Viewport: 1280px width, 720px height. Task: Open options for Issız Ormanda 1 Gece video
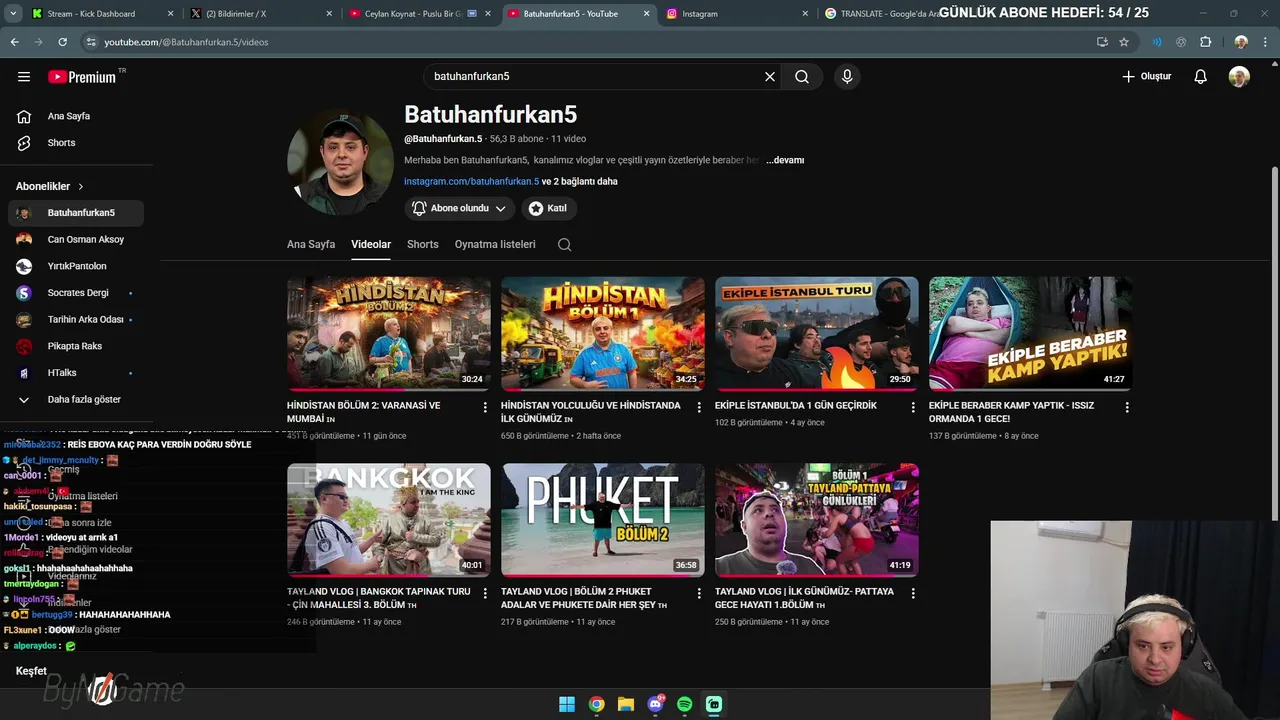(1127, 407)
